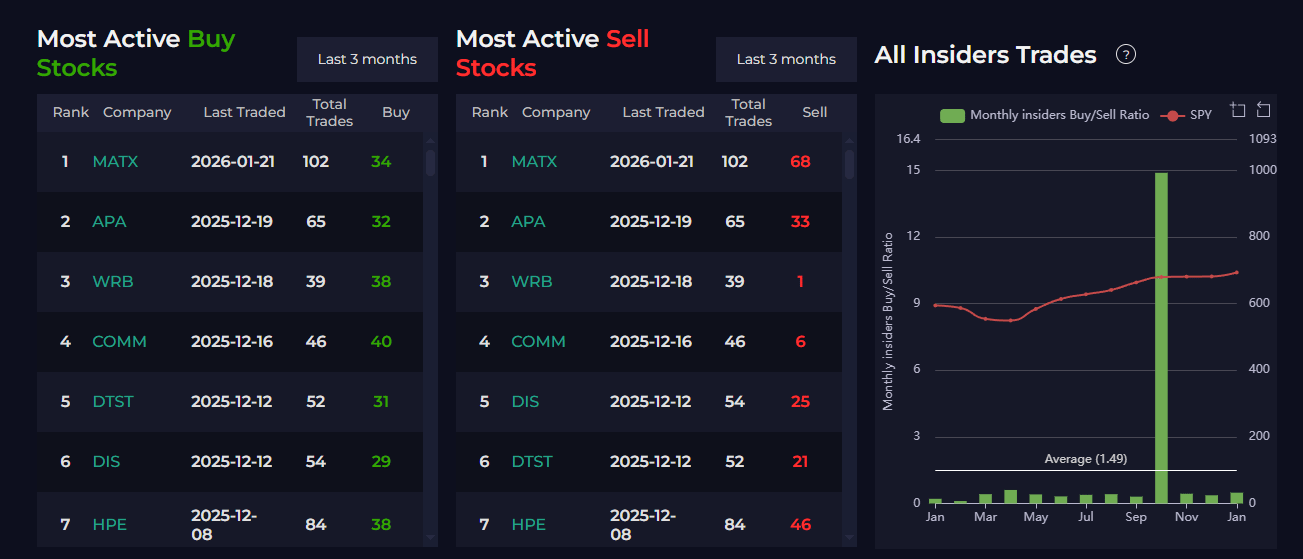Open DTST ticker in the Buy table

point(113,401)
